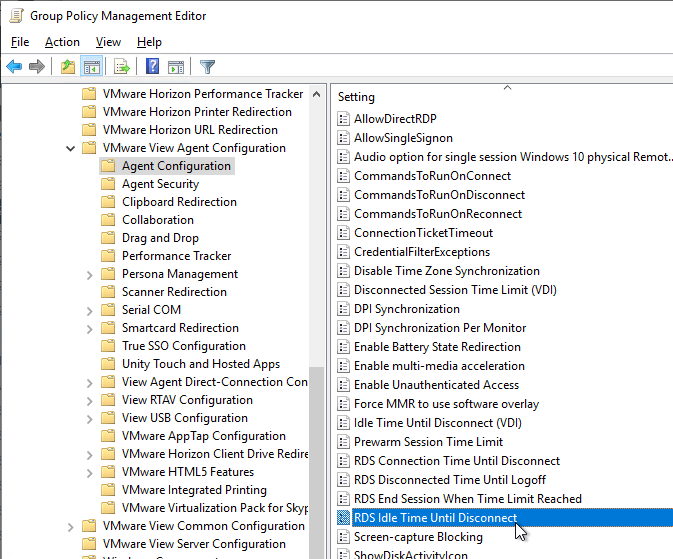
Task: Click the VMware Horizon URL Redirection folder icon
Action: click(89, 130)
